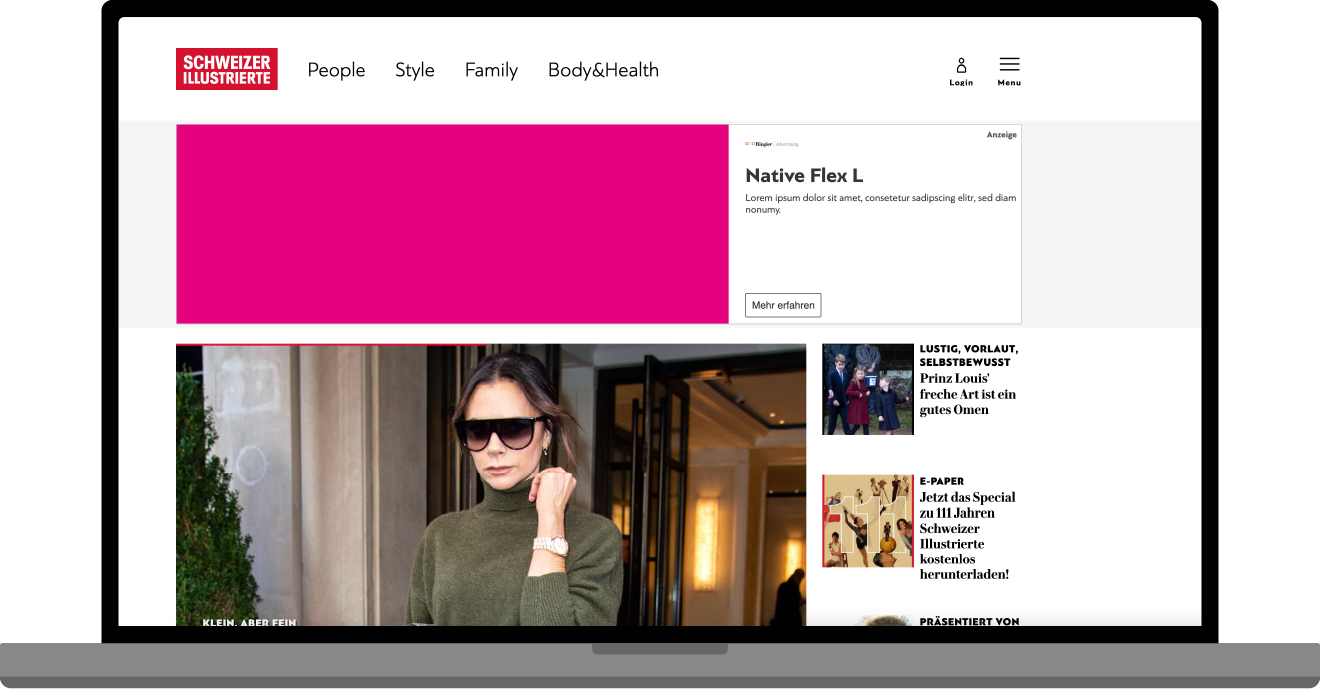Viewport: 1320px width, 689px height.
Task: Open the Family section
Action: [x=491, y=70]
